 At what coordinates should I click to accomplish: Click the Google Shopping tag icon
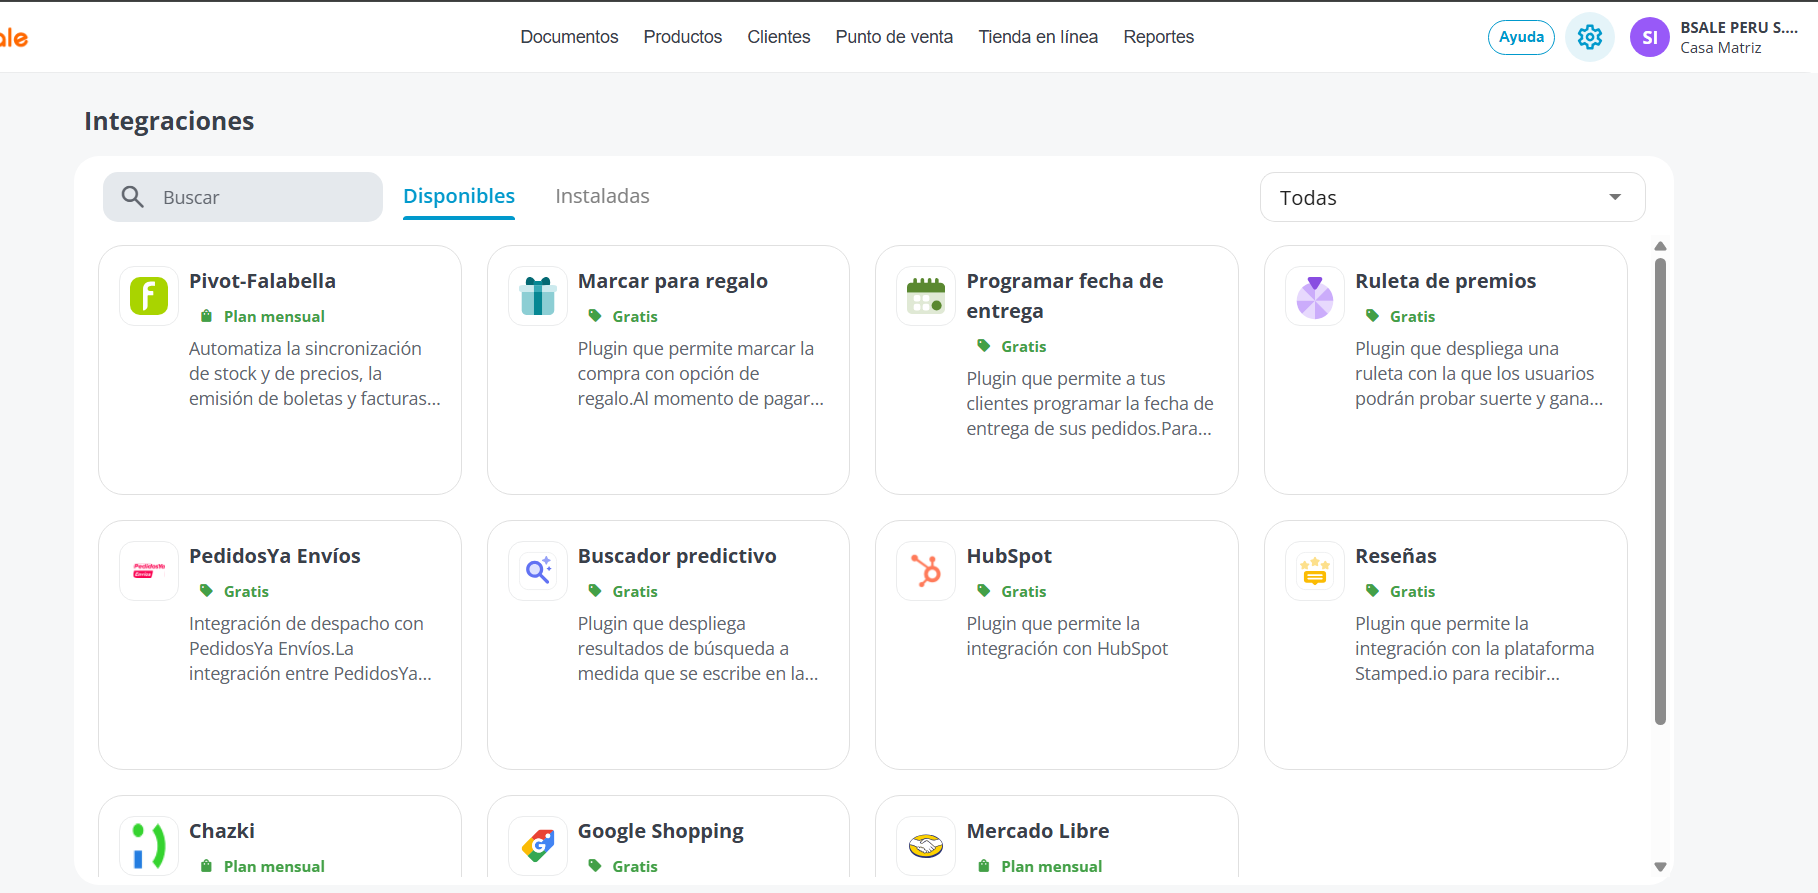point(538,846)
